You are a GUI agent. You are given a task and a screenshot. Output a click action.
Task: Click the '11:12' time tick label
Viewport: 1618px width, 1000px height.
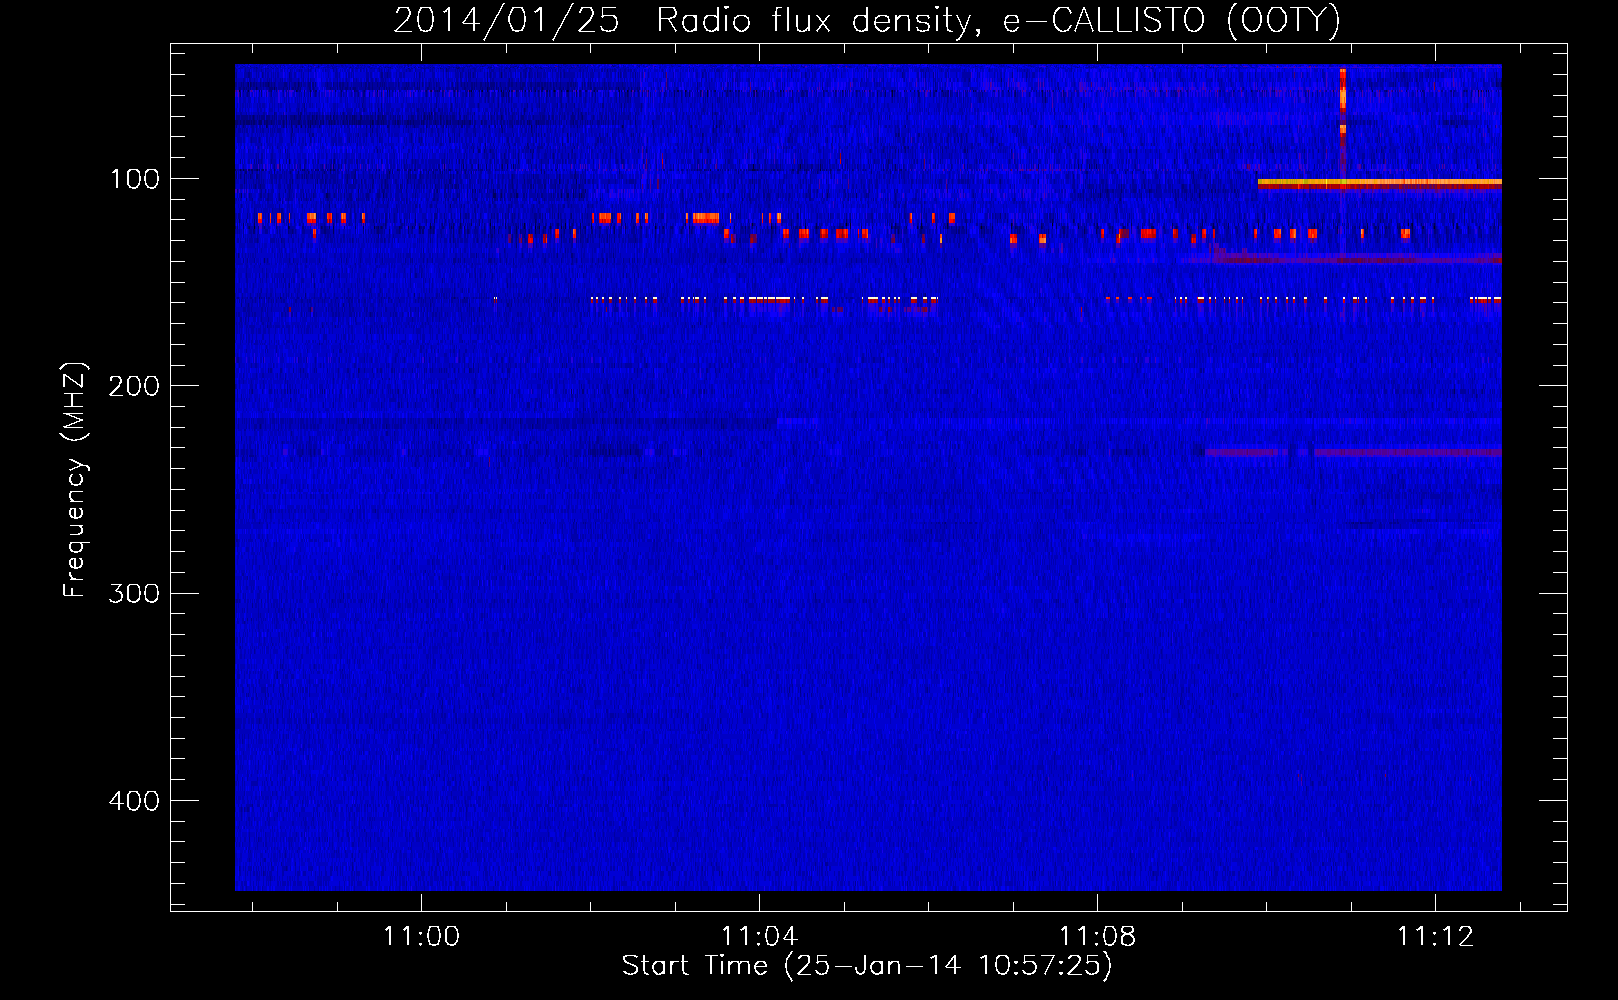click(1436, 936)
